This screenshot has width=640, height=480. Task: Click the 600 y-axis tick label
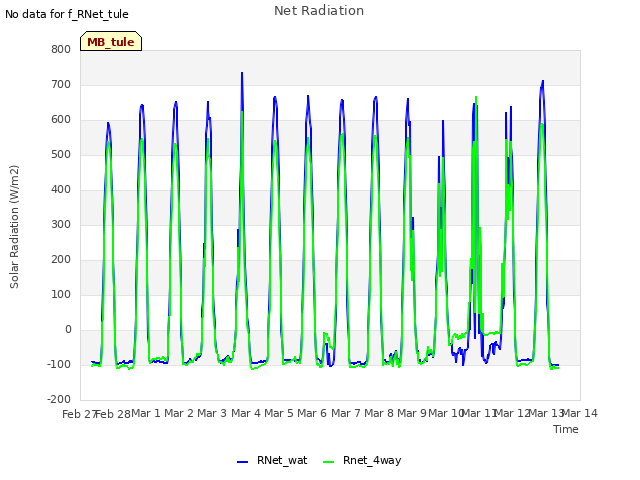pos(61,120)
